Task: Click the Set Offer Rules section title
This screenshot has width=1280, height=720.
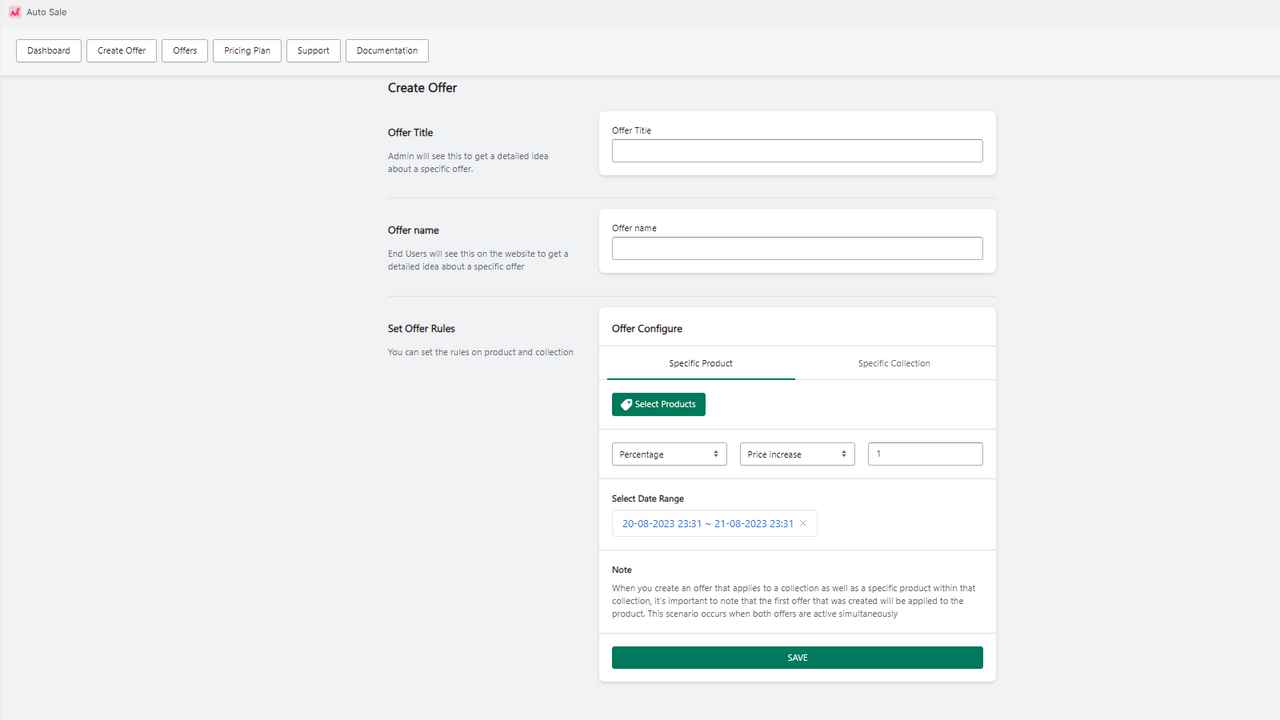Action: [x=421, y=328]
